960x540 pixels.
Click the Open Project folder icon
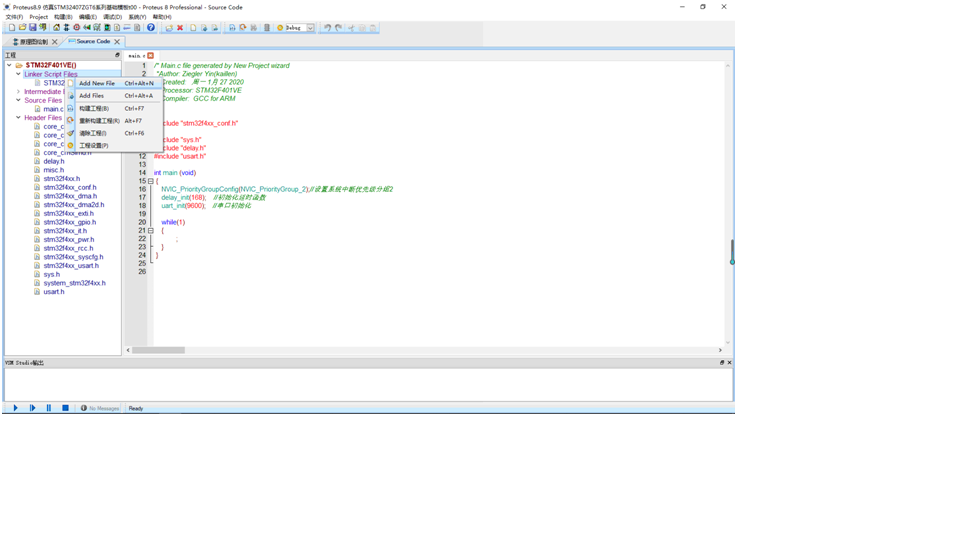22,28
